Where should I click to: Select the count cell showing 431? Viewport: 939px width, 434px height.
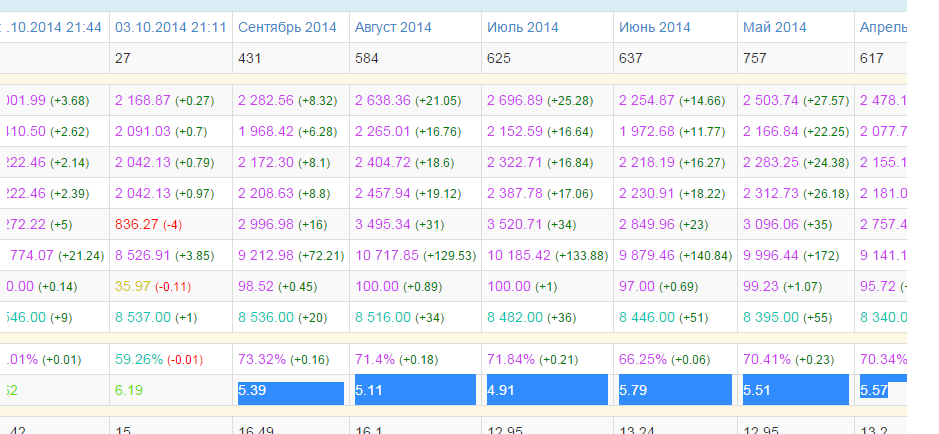pos(291,58)
